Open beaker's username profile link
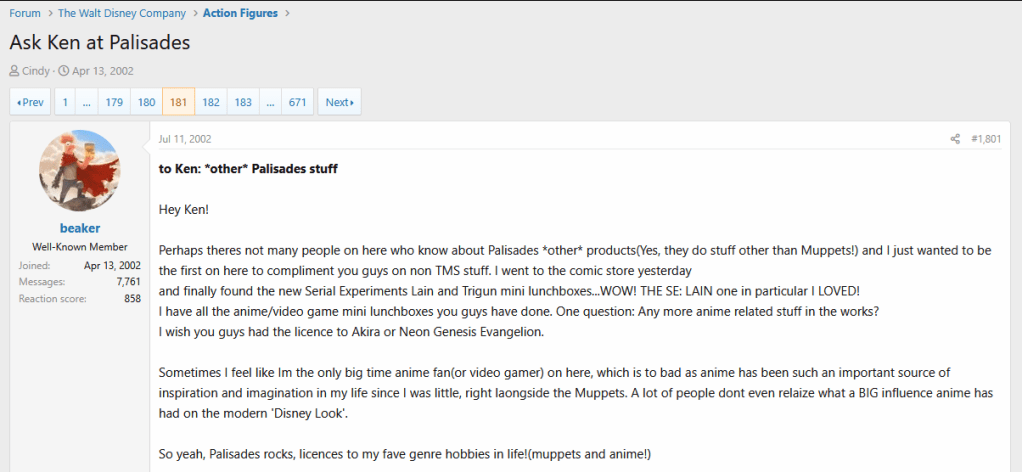The image size is (1022, 472). [x=79, y=228]
